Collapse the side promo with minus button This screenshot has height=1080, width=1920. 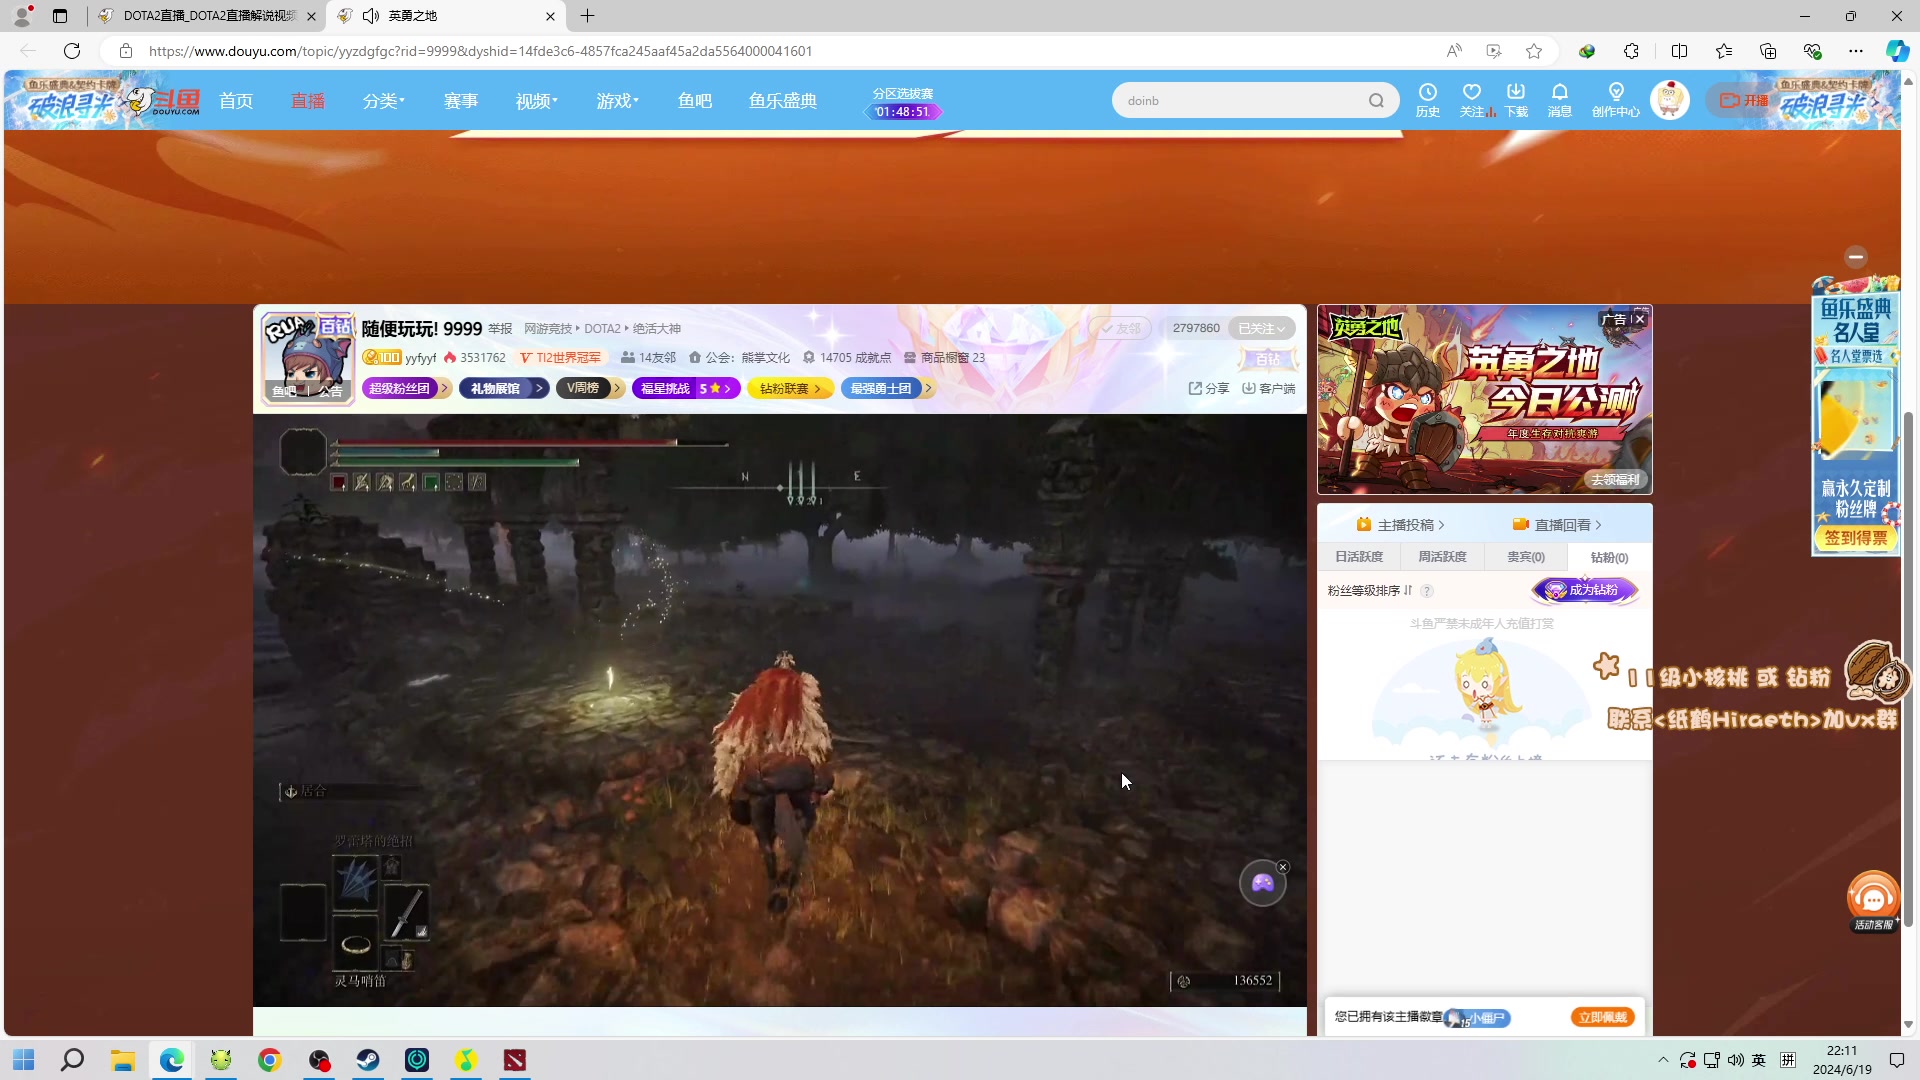point(1856,257)
